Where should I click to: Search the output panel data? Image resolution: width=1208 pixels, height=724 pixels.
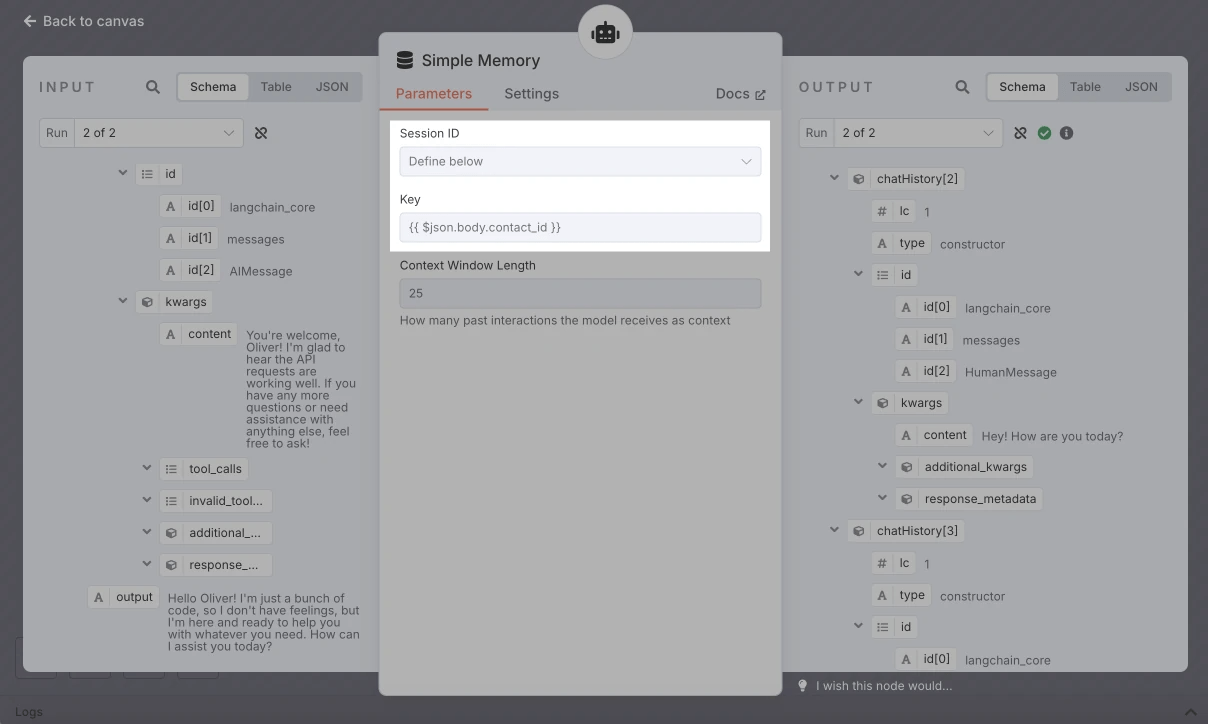click(x=962, y=87)
